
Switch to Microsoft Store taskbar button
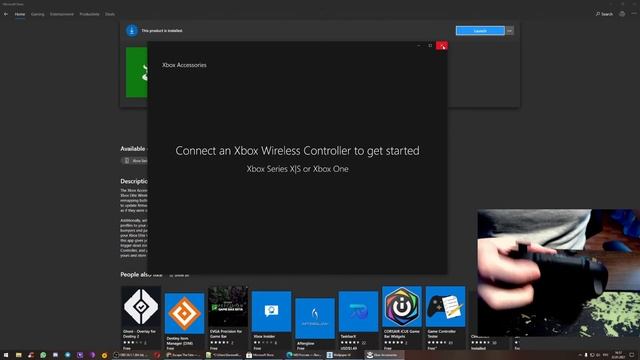tap(264, 355)
